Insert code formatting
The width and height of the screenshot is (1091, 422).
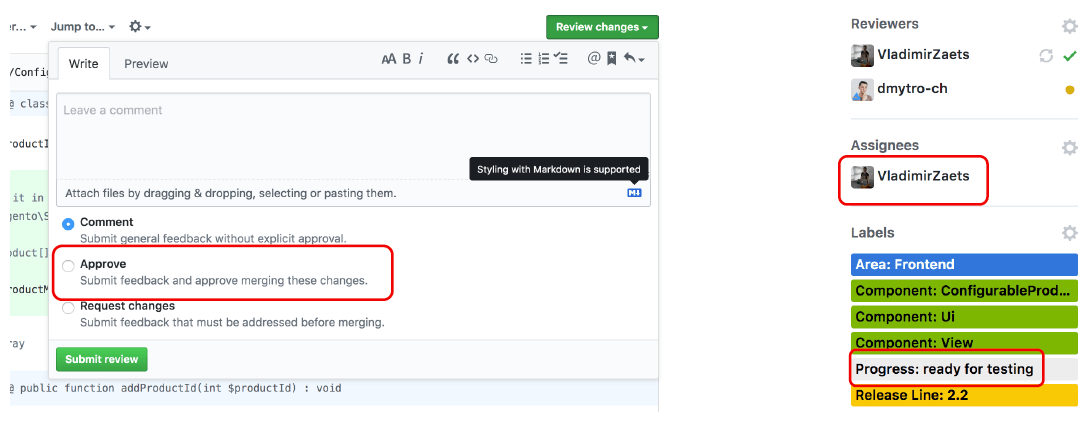coord(472,59)
